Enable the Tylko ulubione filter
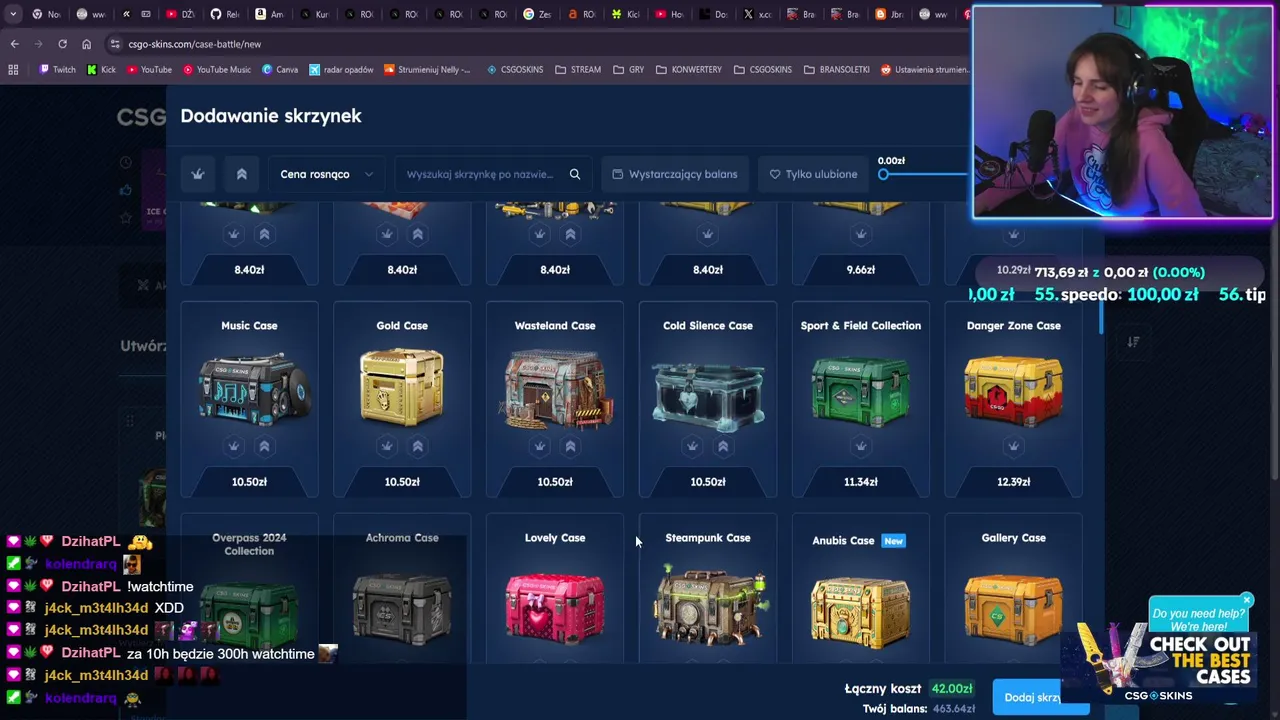This screenshot has width=1280, height=720. pyautogui.click(x=813, y=174)
